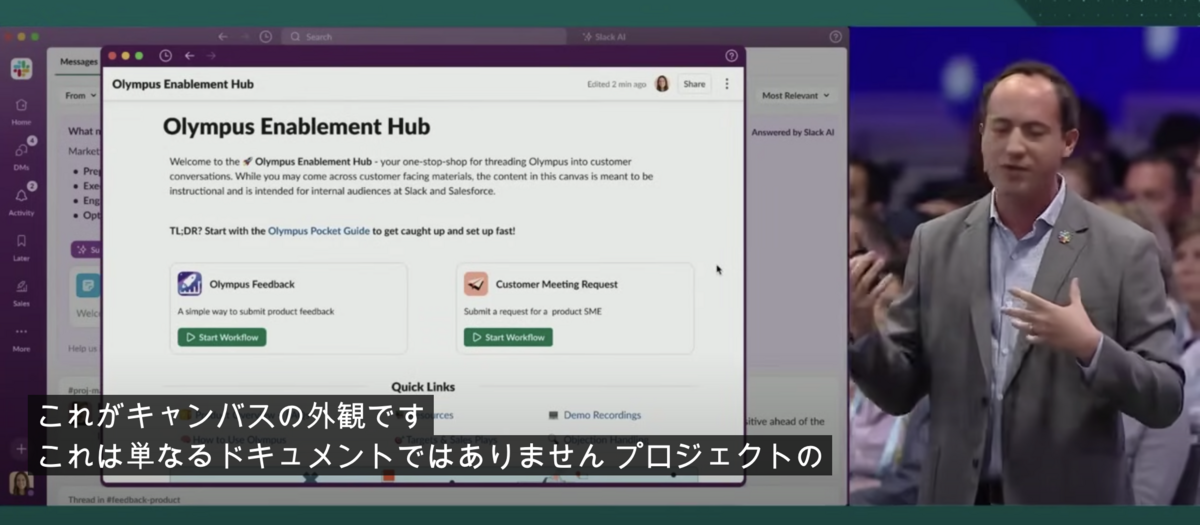Click 'Answered by Slack AI' text
The width and height of the screenshot is (1200, 525).
pyautogui.click(x=793, y=132)
